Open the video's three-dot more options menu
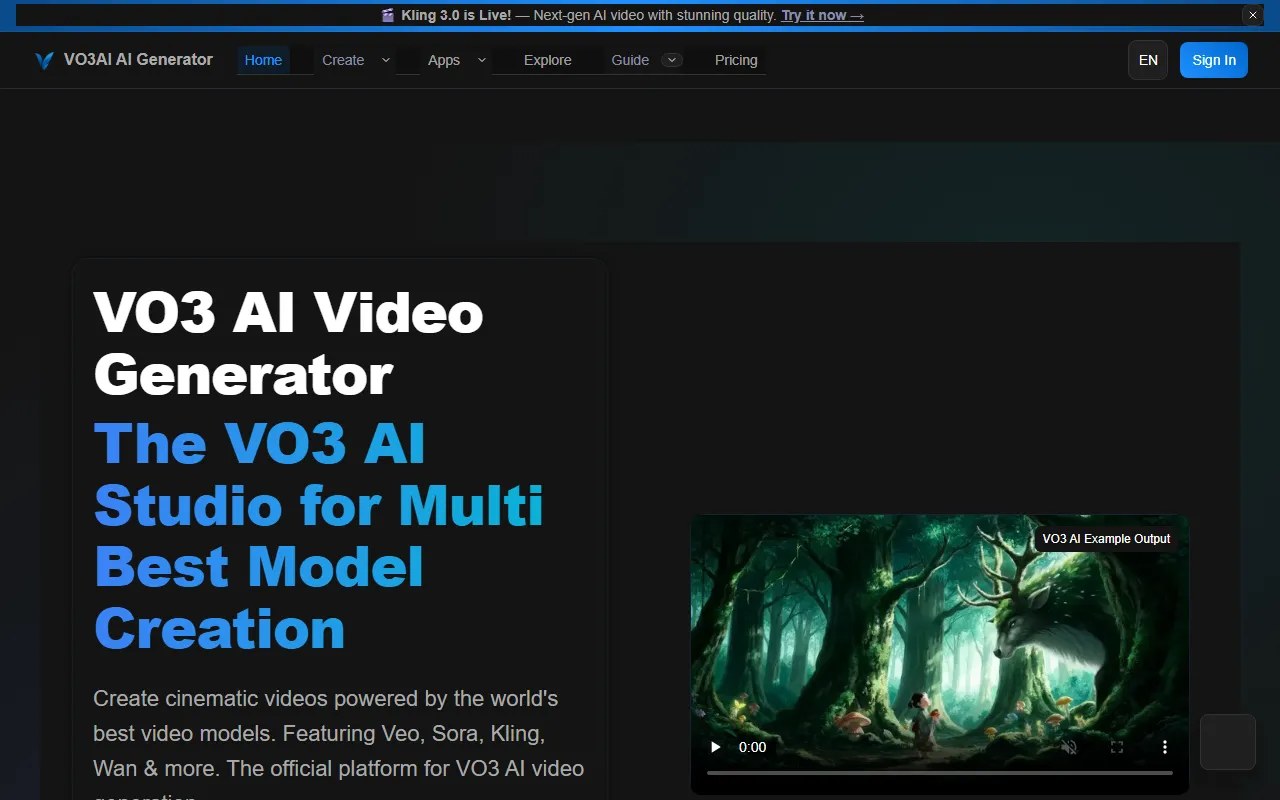Viewport: 1280px width, 800px height. (x=1165, y=747)
